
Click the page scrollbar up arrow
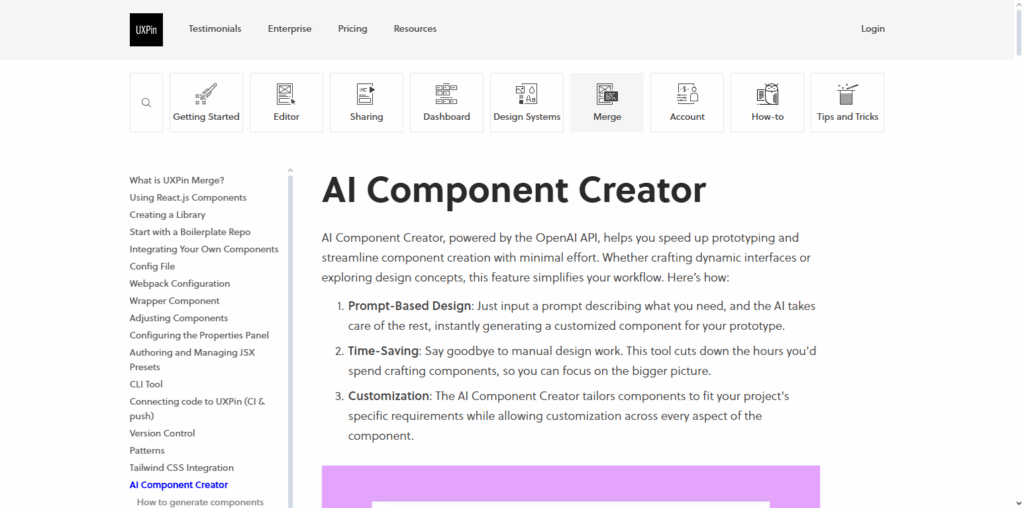[x=1018, y=5]
